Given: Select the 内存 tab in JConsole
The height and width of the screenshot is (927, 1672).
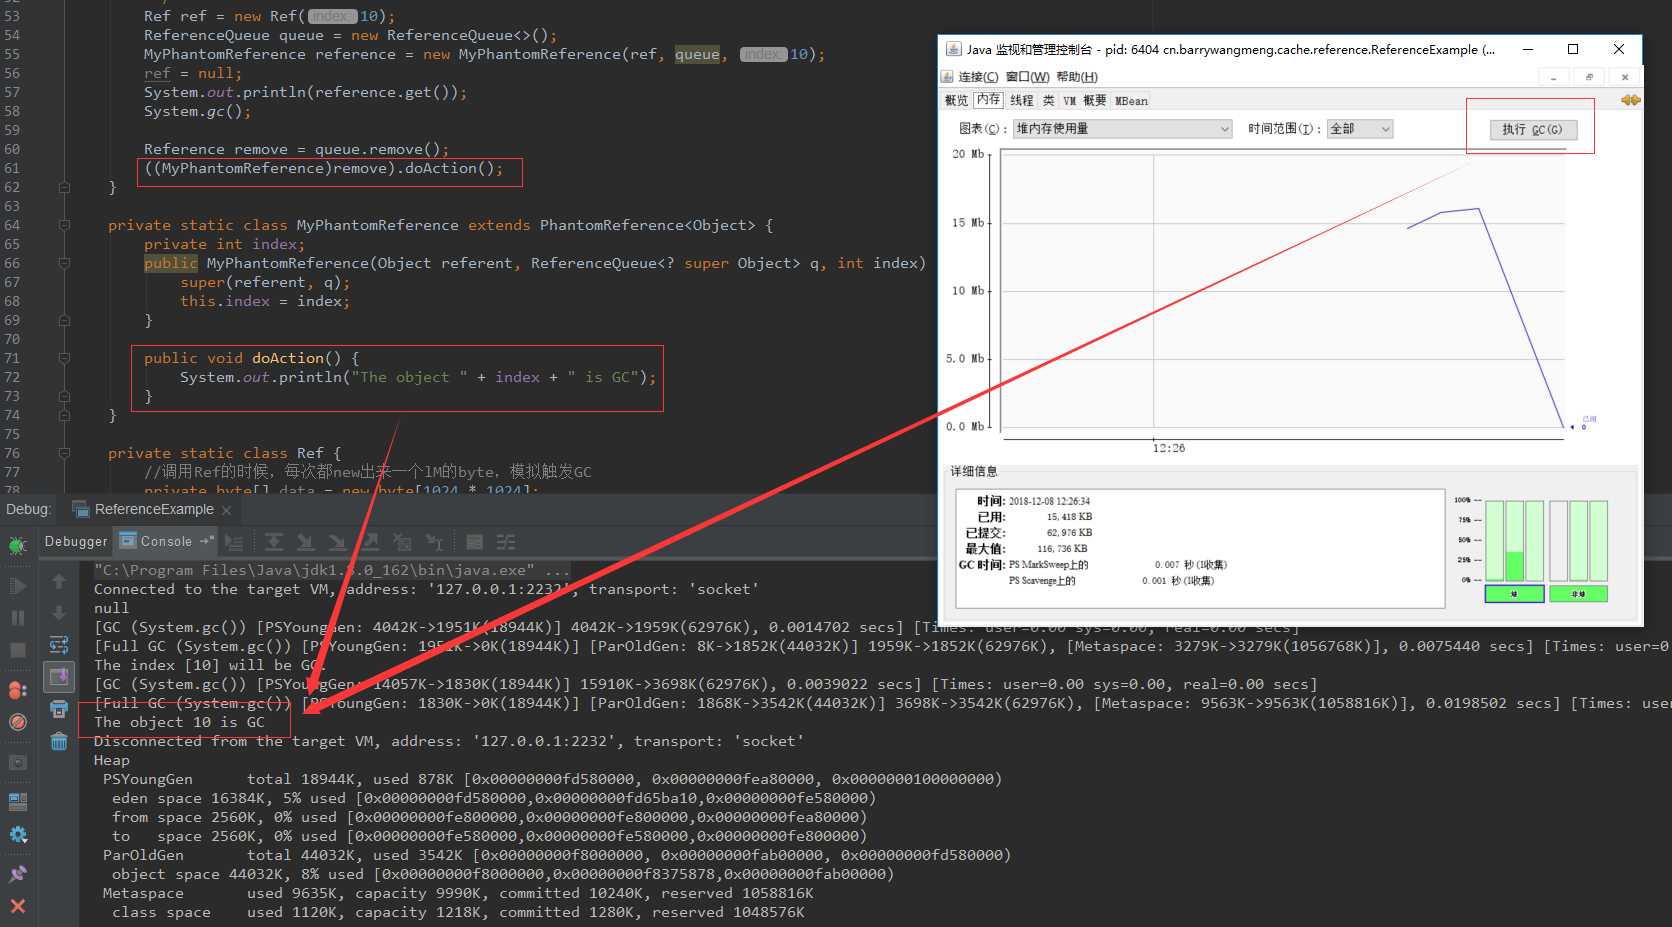Looking at the screenshot, I should point(988,99).
